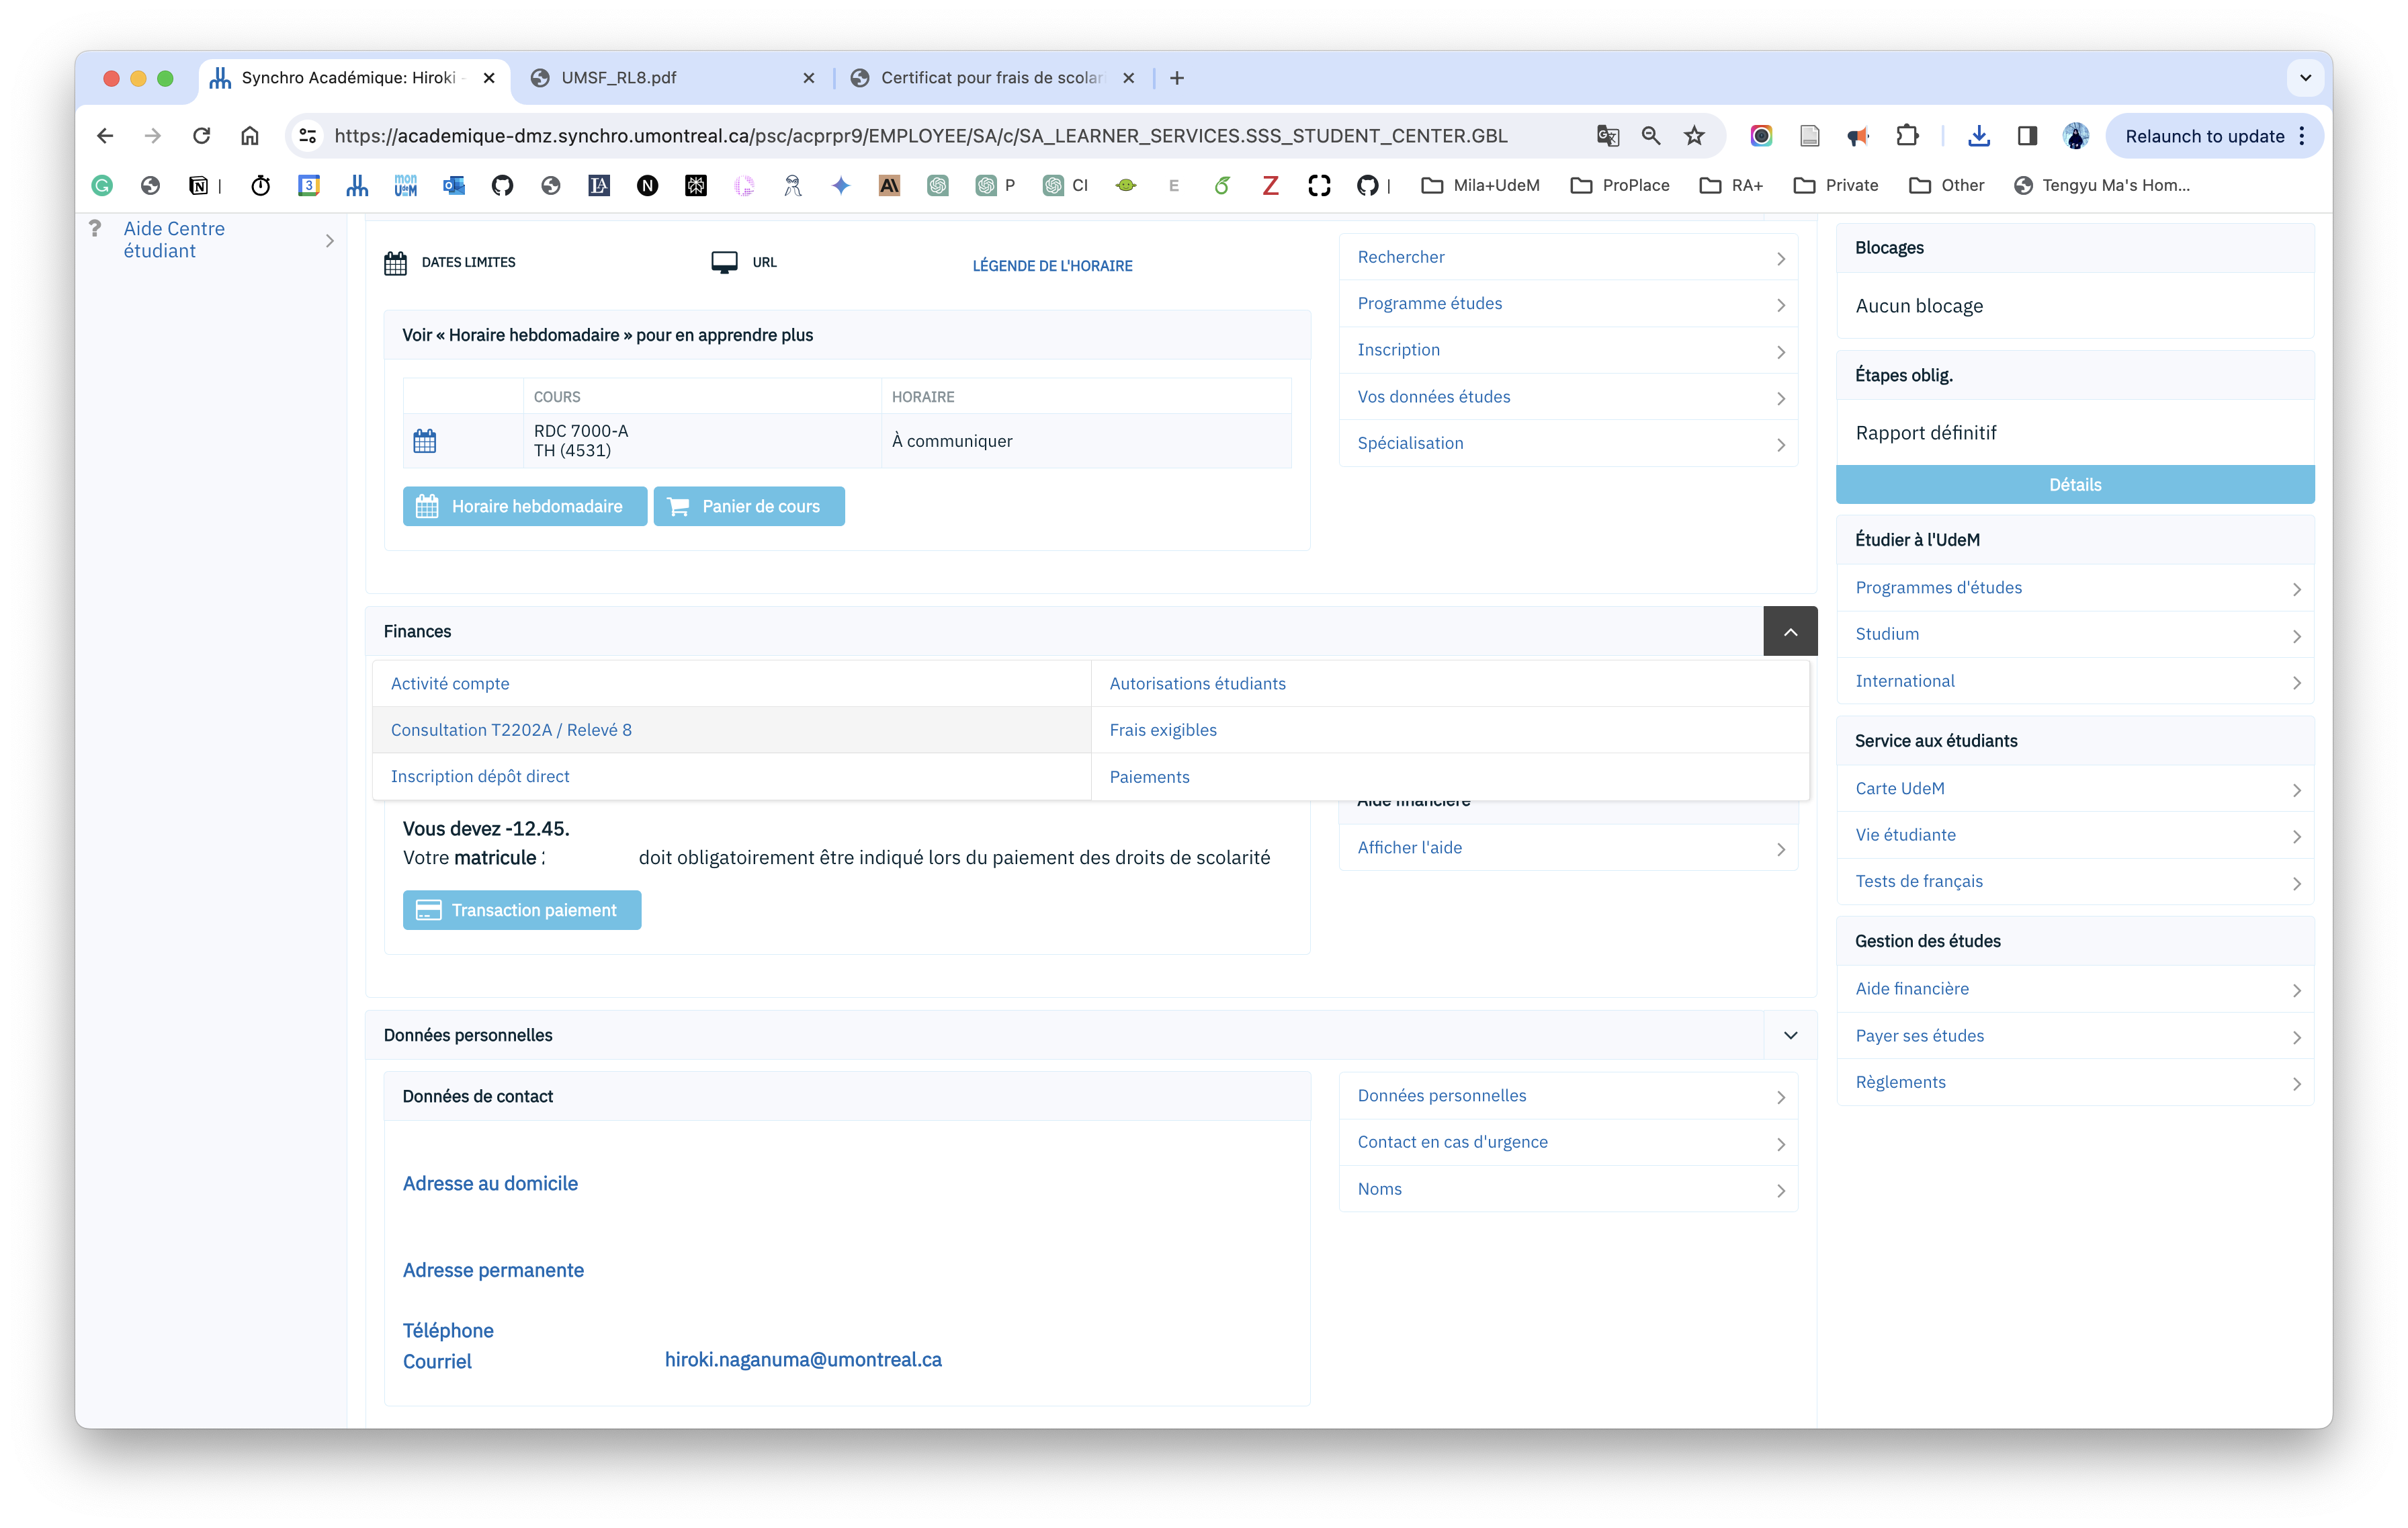Image resolution: width=2408 pixels, height=1528 pixels.
Task: Open the stopwatch timer bookmark
Action: (x=261, y=185)
